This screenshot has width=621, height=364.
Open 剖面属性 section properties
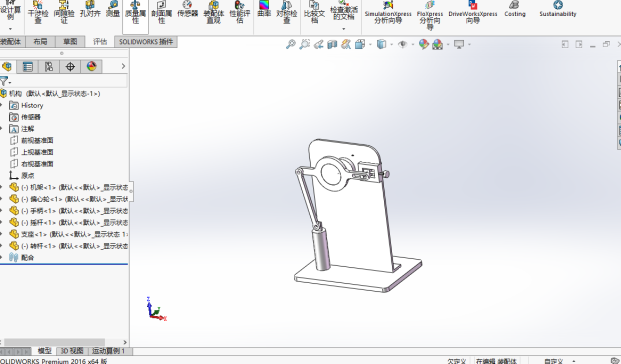[161, 12]
